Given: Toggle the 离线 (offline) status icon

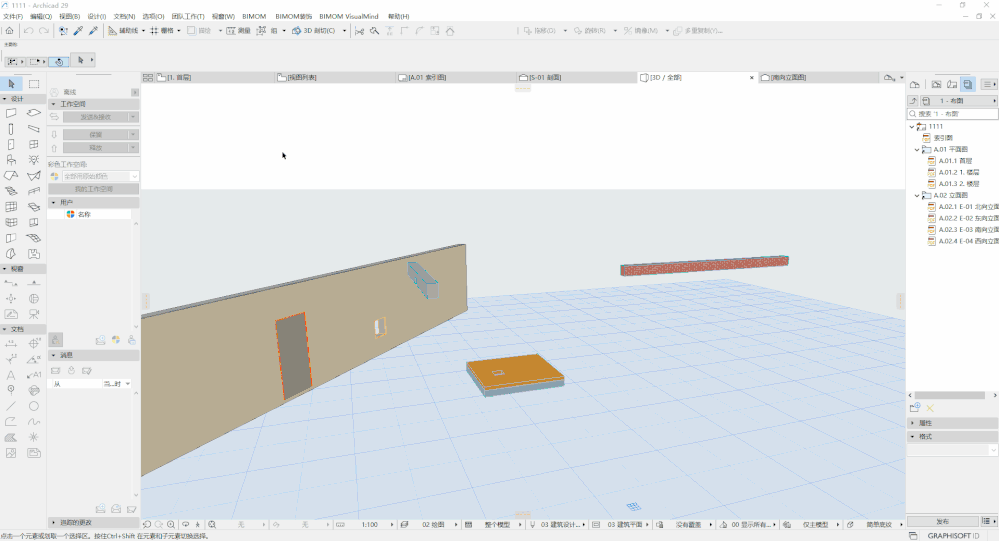Looking at the screenshot, I should pos(55,92).
